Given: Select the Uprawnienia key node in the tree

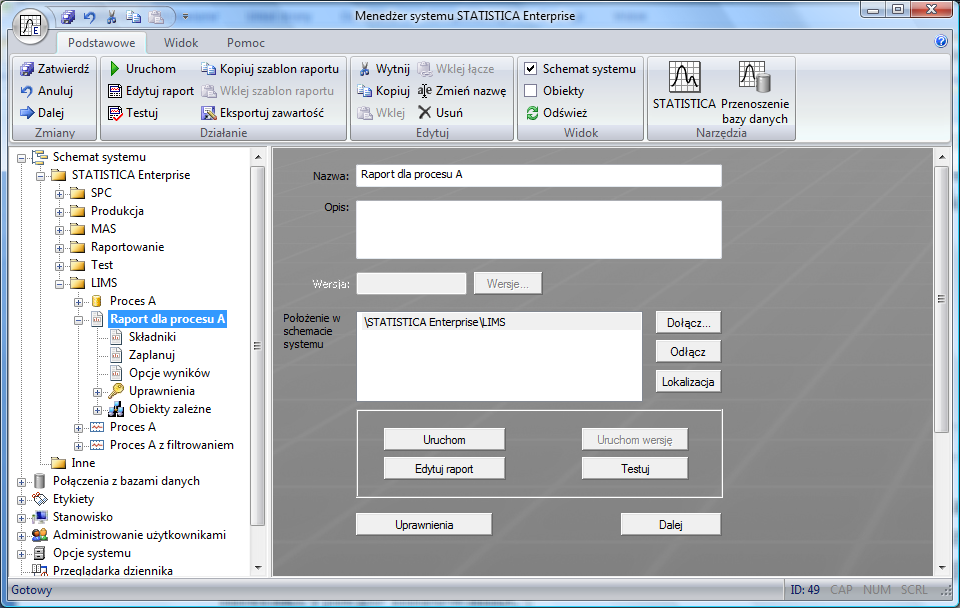Looking at the screenshot, I should pyautogui.click(x=162, y=391).
